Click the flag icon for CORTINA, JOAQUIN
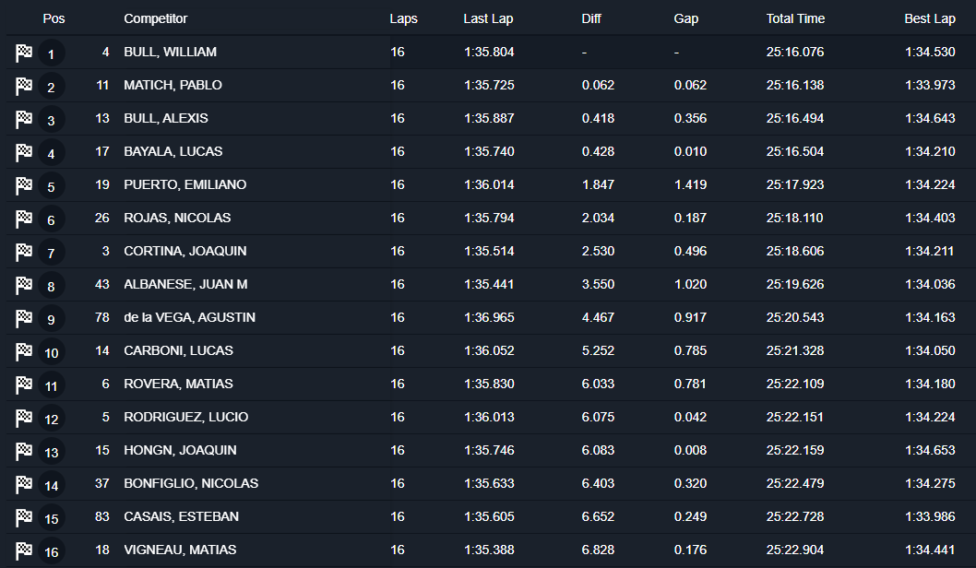 click(24, 251)
